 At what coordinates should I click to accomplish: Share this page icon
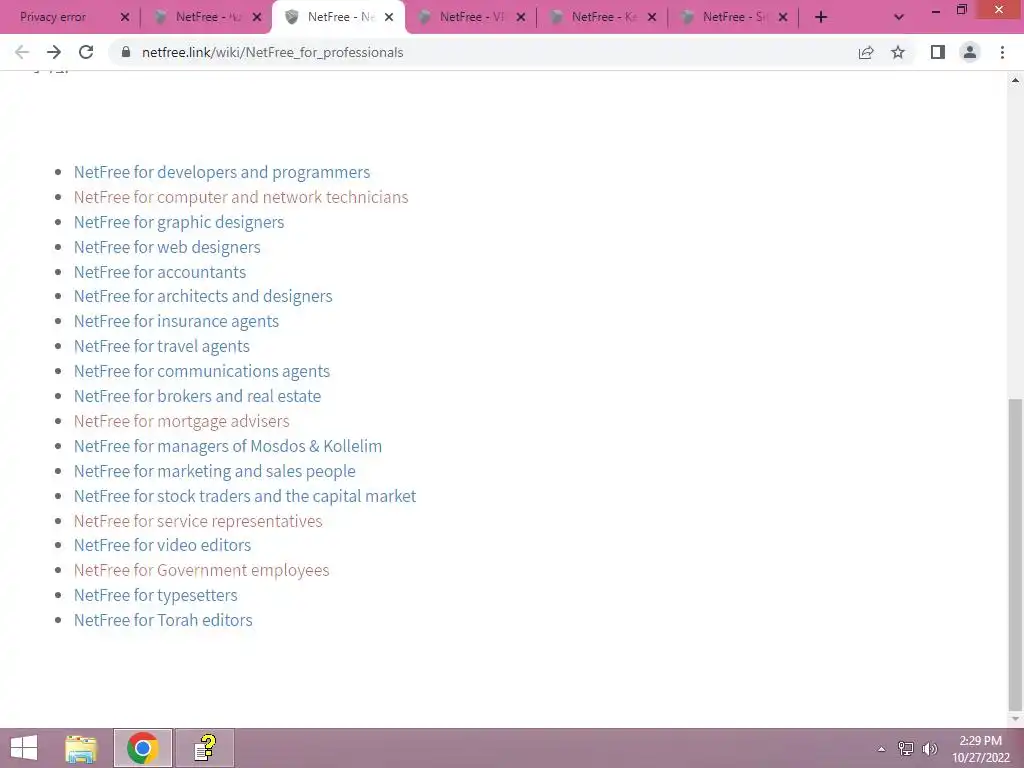(866, 52)
